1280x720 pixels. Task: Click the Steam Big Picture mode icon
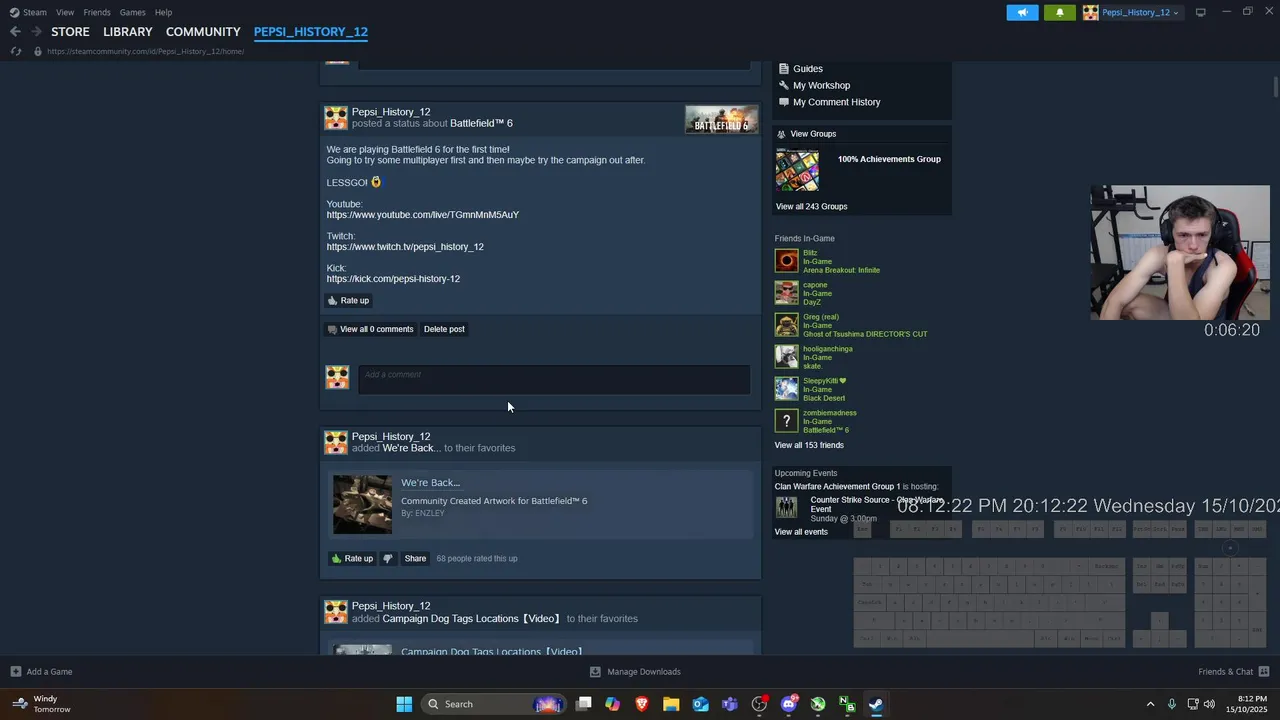tap(1201, 12)
